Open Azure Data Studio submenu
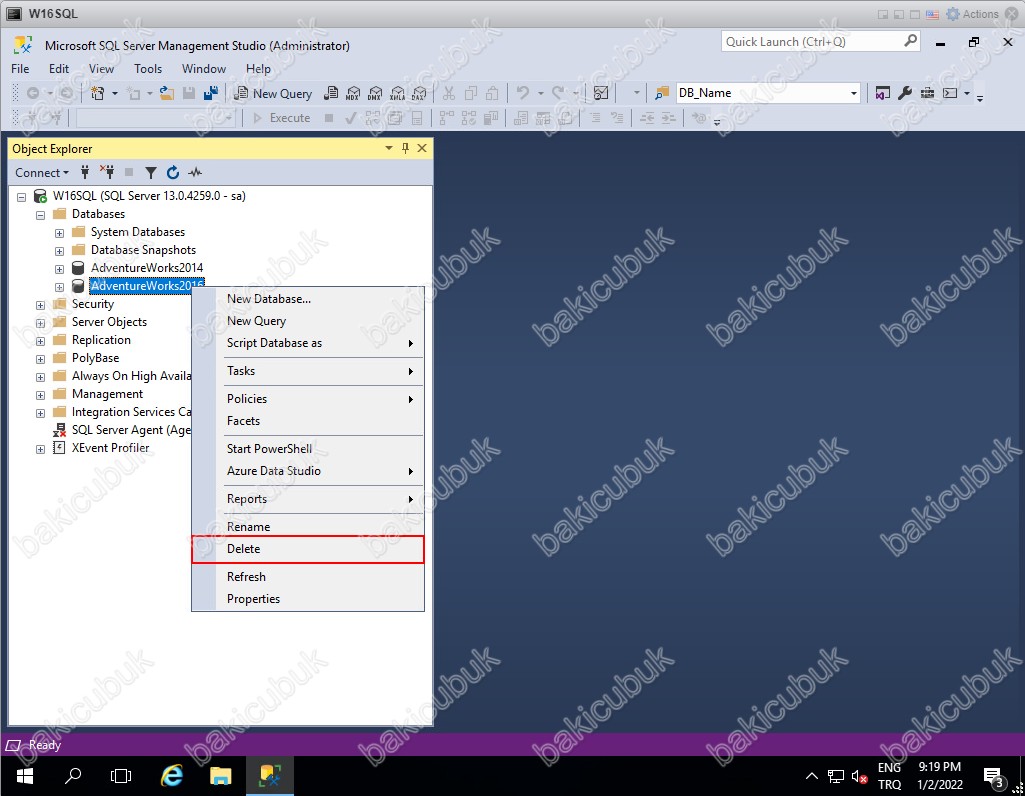This screenshot has width=1025, height=796. 308,471
